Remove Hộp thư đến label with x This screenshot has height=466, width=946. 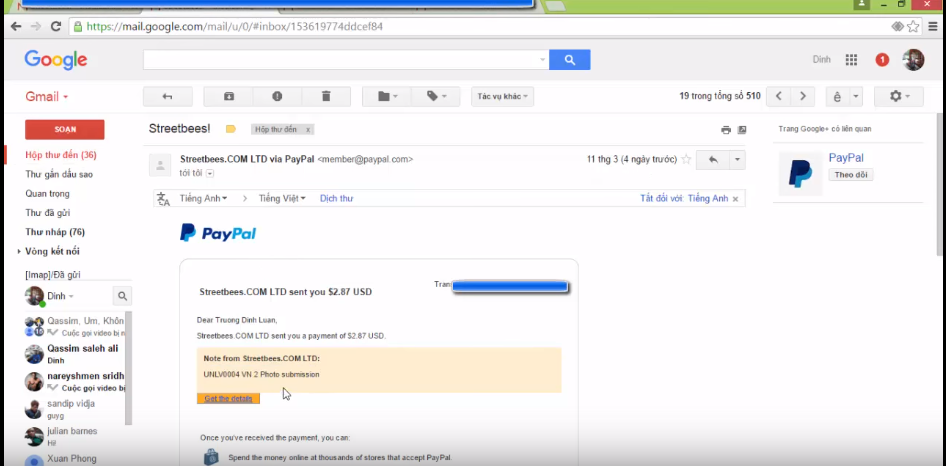coord(308,130)
